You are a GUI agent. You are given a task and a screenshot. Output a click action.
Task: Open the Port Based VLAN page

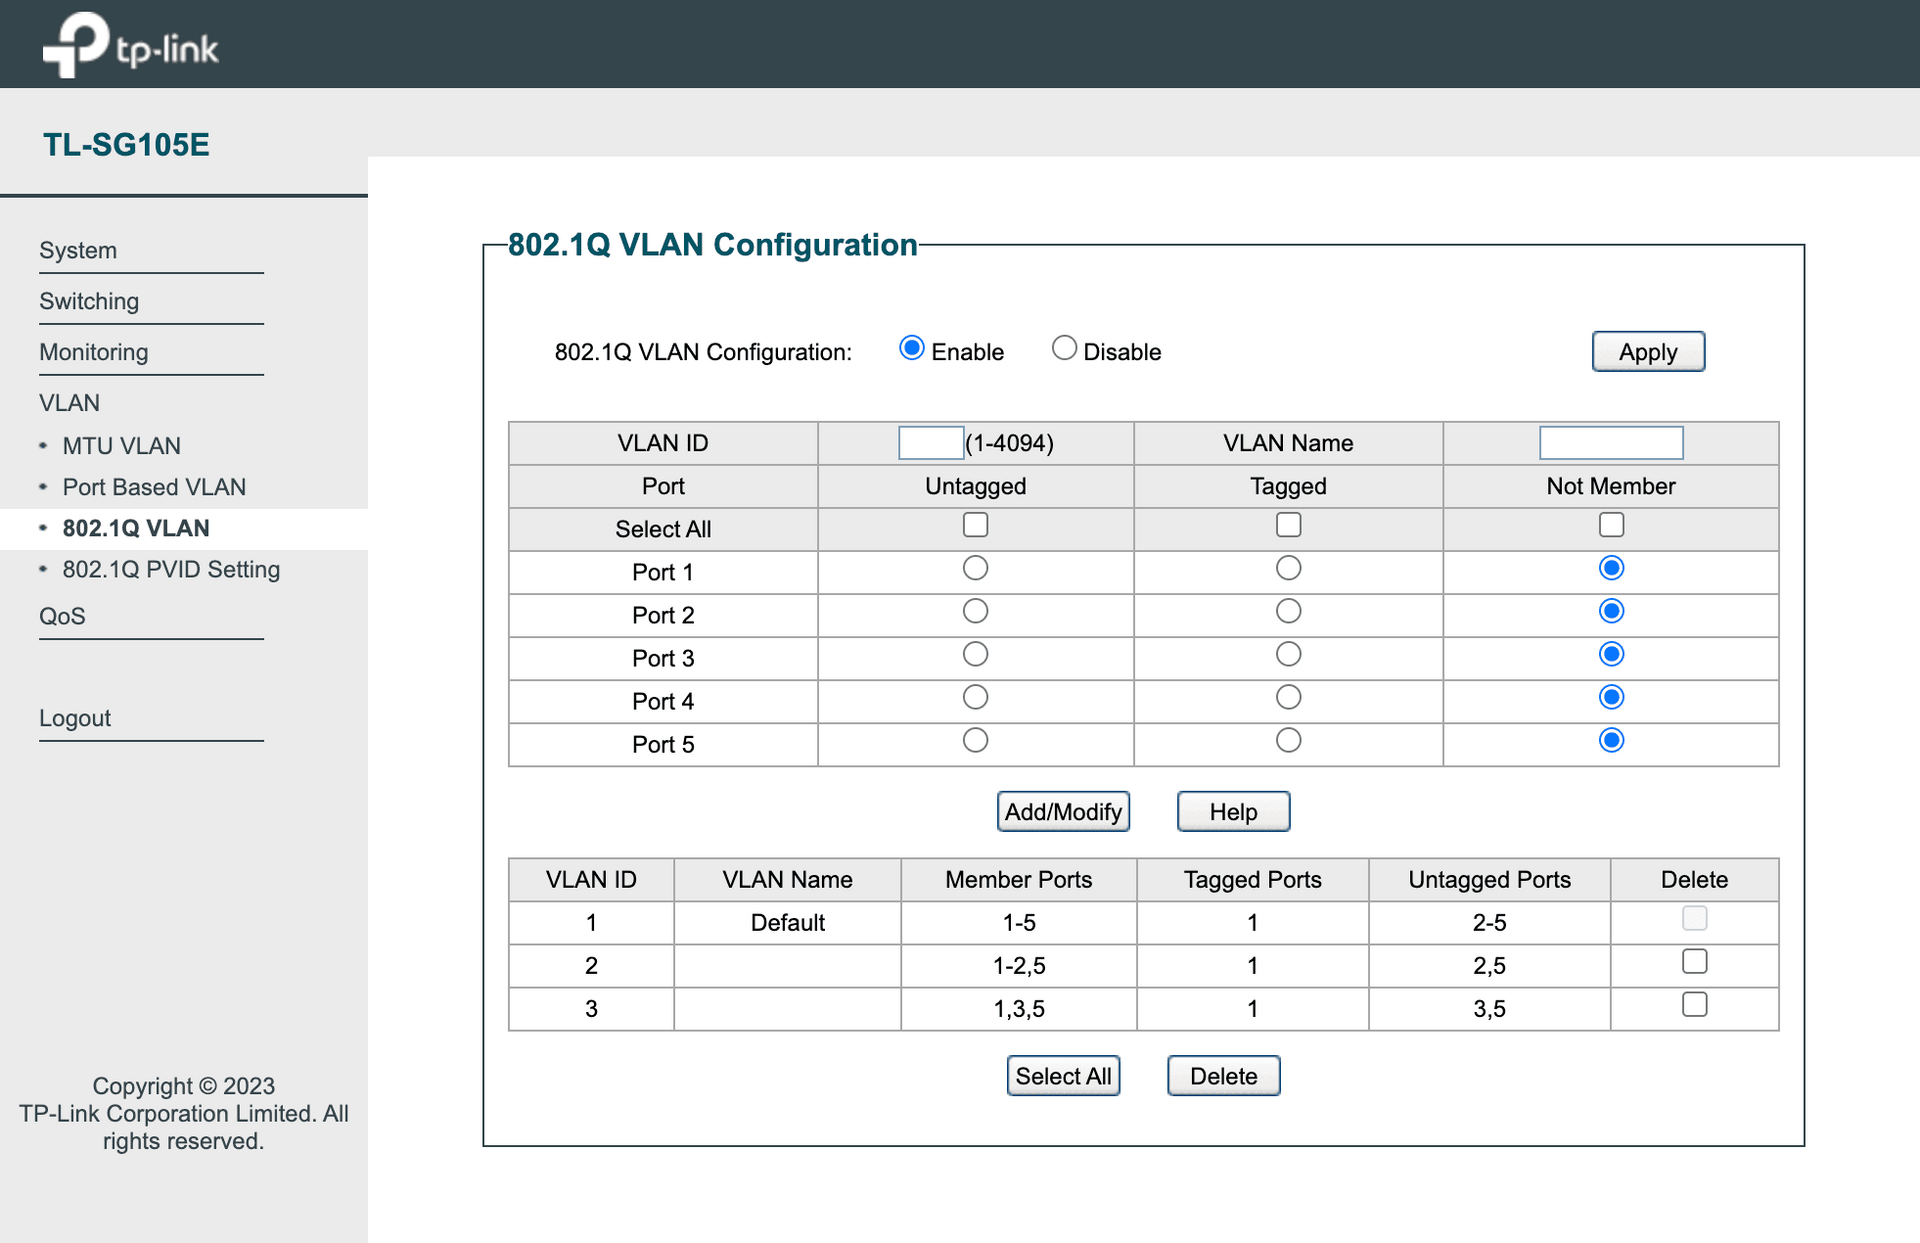(154, 487)
